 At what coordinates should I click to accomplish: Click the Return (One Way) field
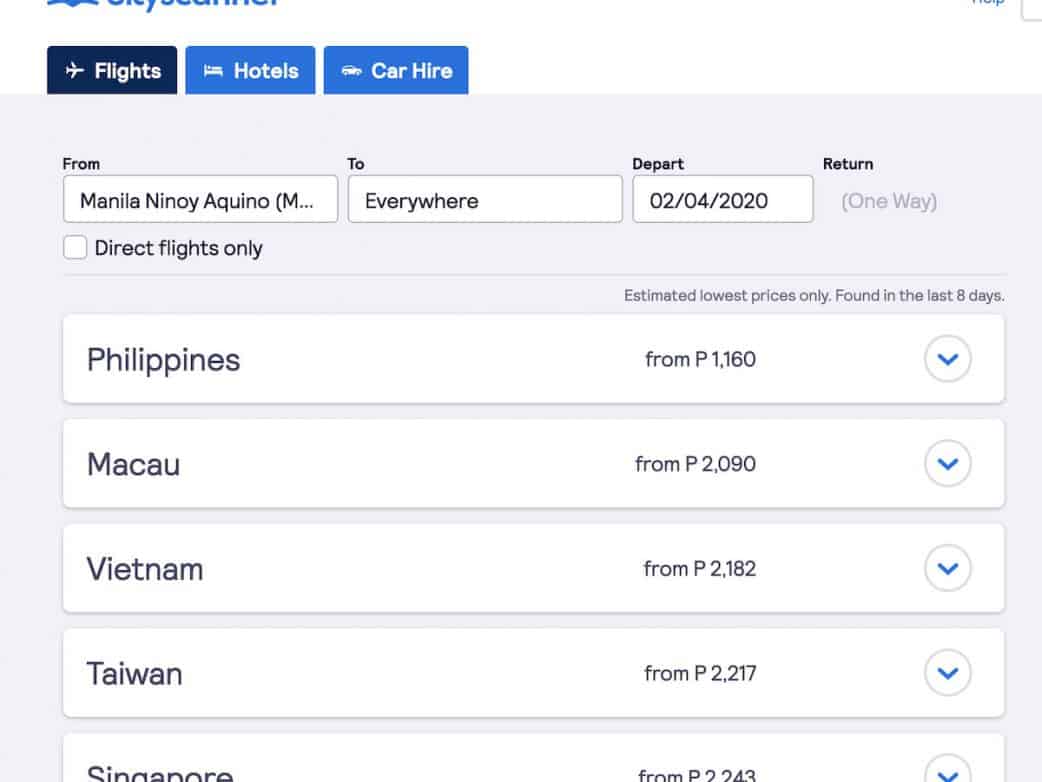pyautogui.click(x=888, y=201)
